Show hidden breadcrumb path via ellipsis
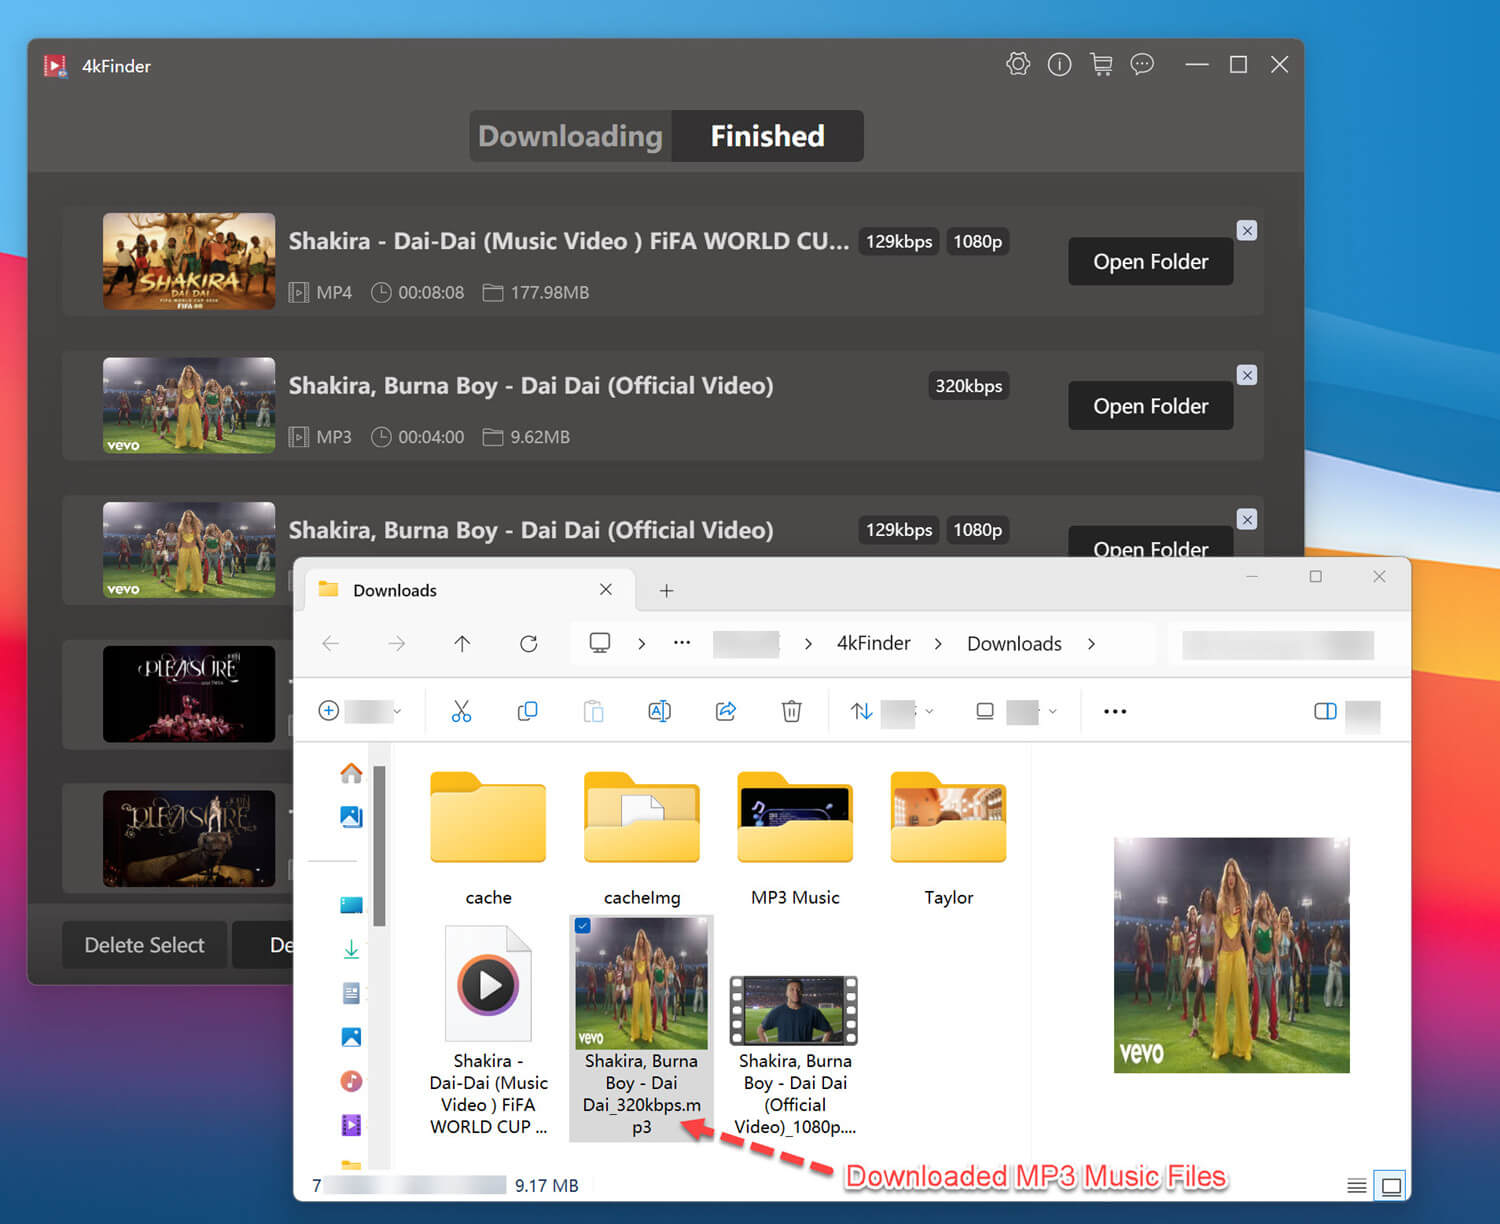This screenshot has height=1224, width=1500. (682, 643)
